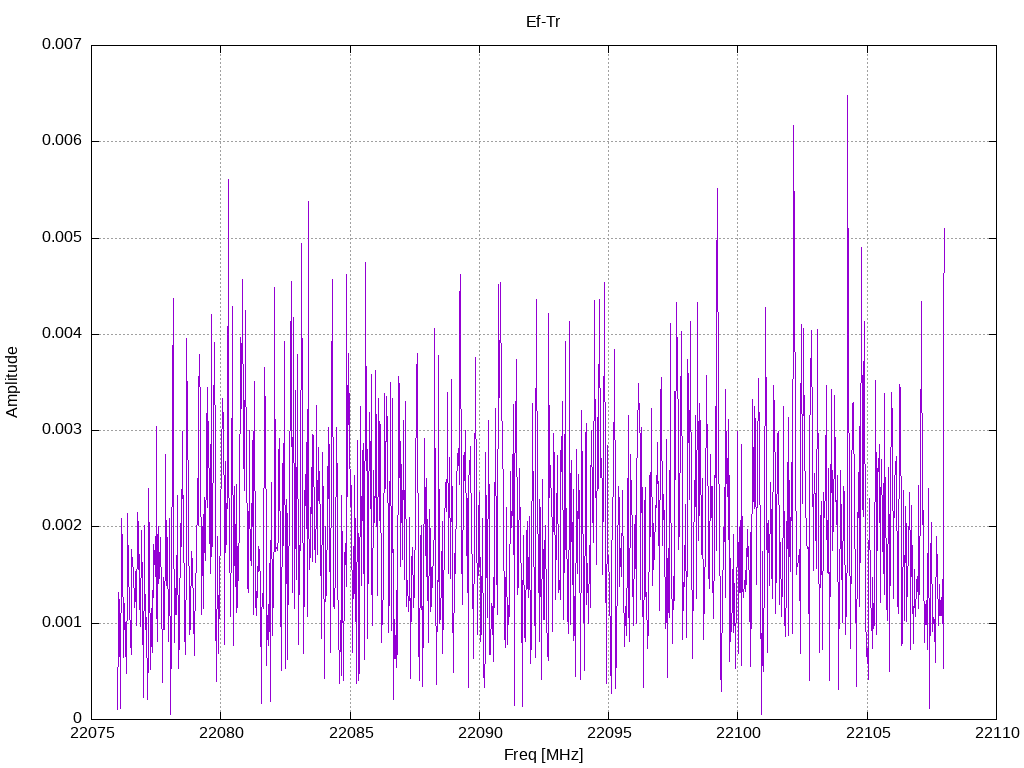Click the "Freq [MHz]" x-axis label

543,755
